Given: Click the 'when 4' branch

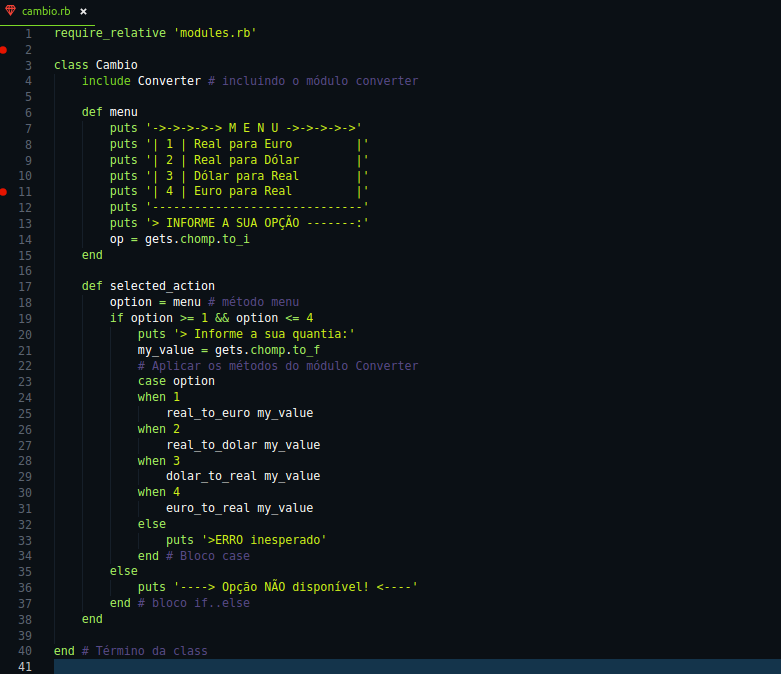Looking at the screenshot, I should click(x=159, y=492).
